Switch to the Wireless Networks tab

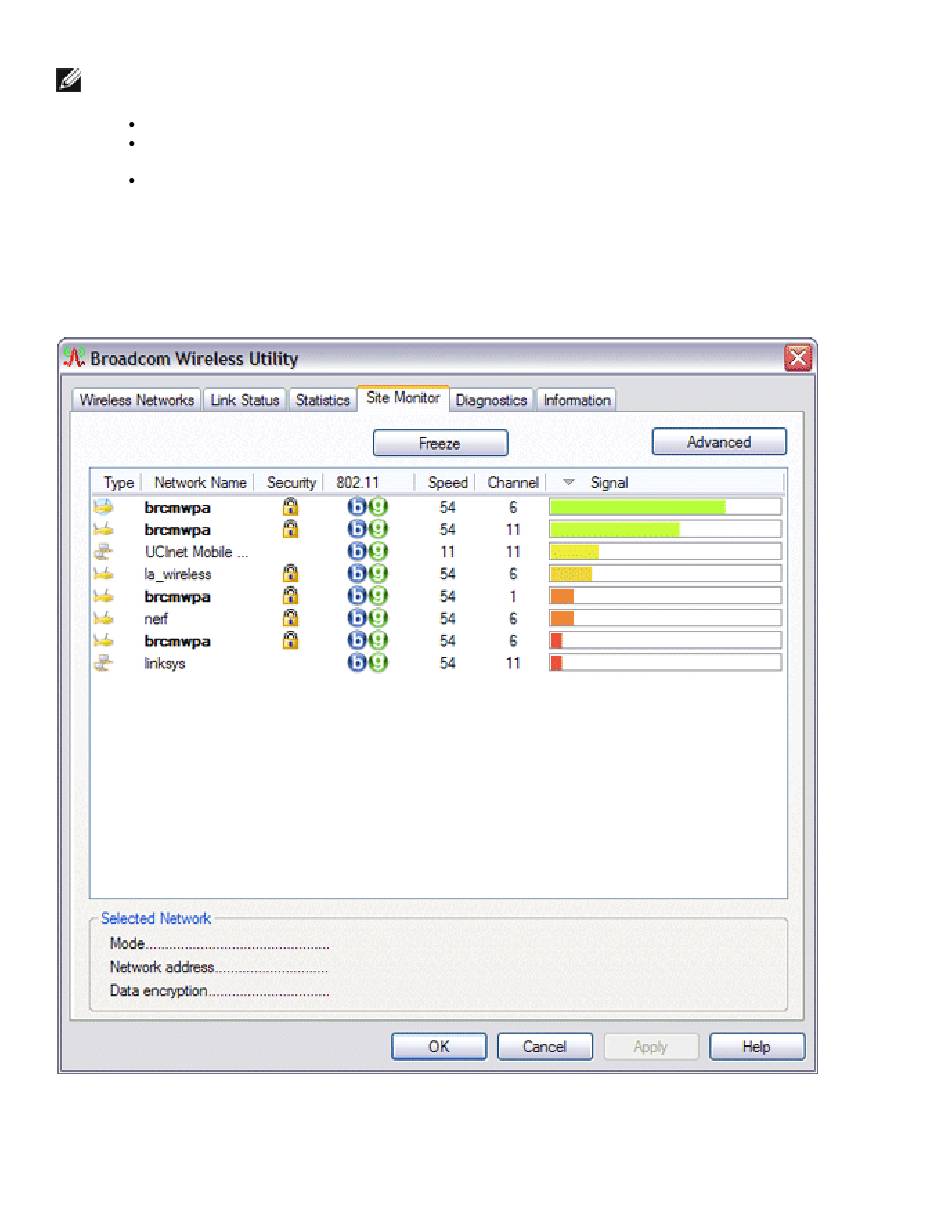pos(137,400)
